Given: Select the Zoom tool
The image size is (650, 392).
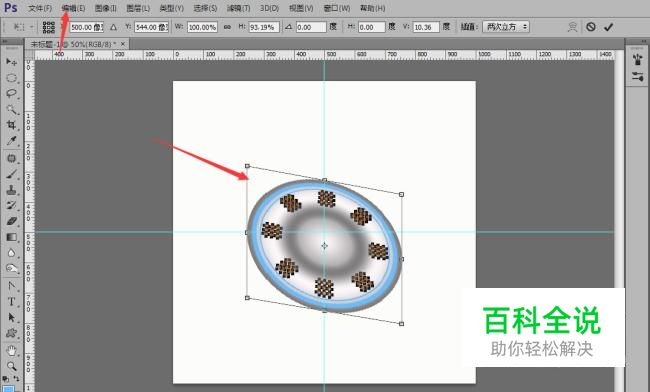Looking at the screenshot, I should (x=11, y=366).
